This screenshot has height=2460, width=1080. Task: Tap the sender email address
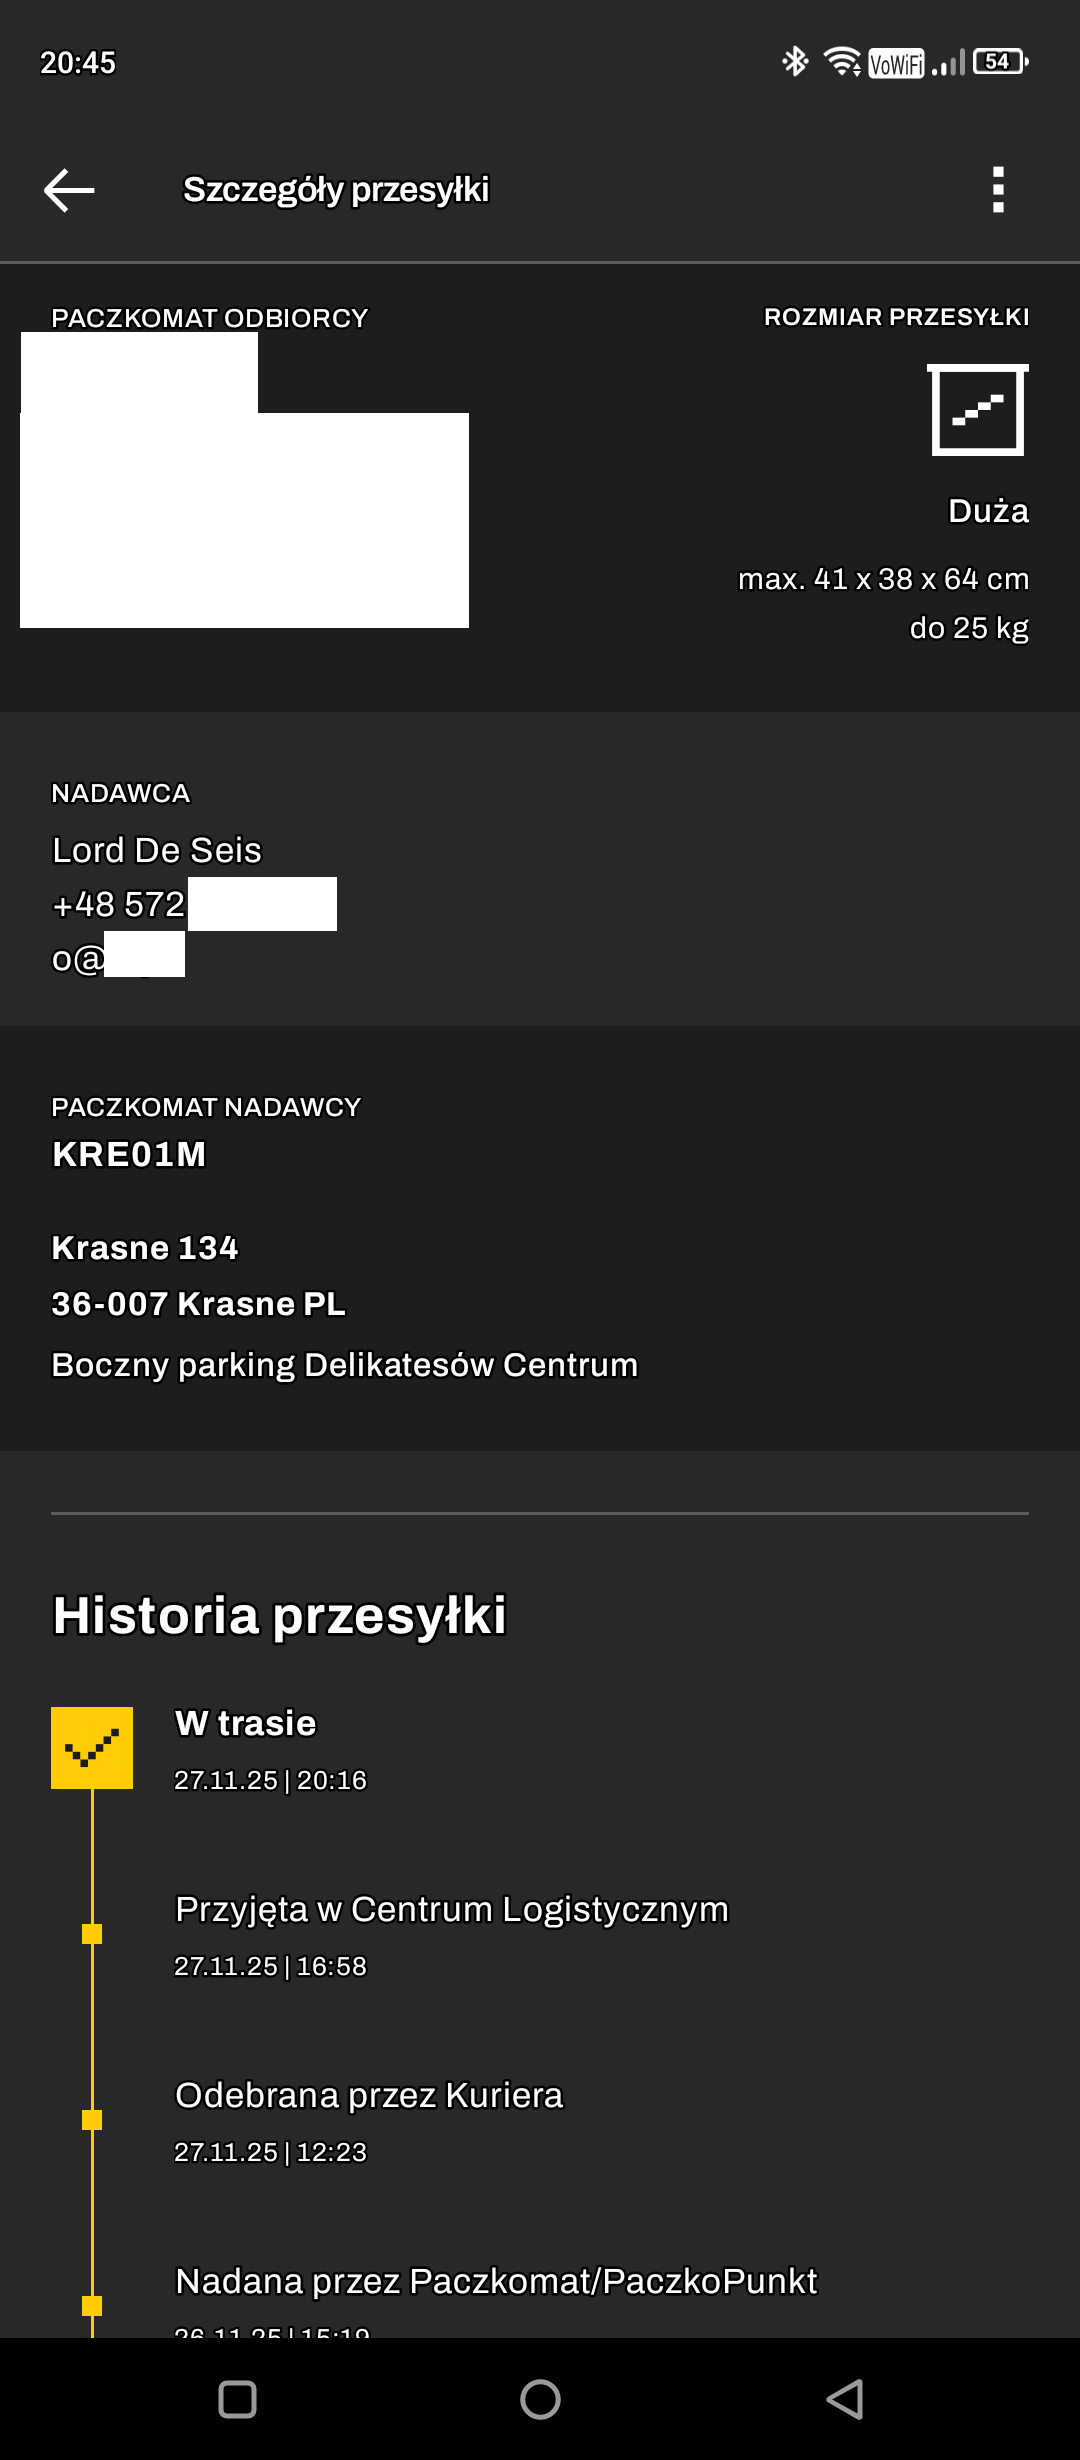(118, 958)
